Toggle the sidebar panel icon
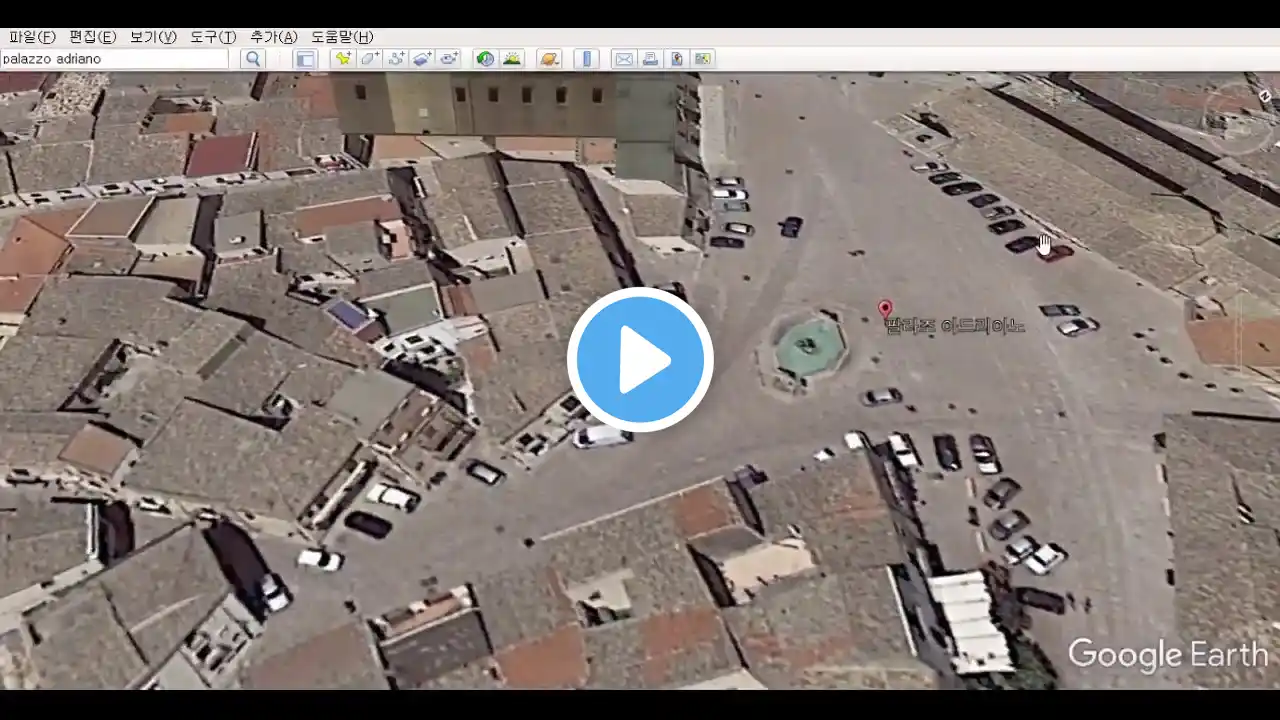Viewport: 1280px width, 720px height. pos(306,59)
